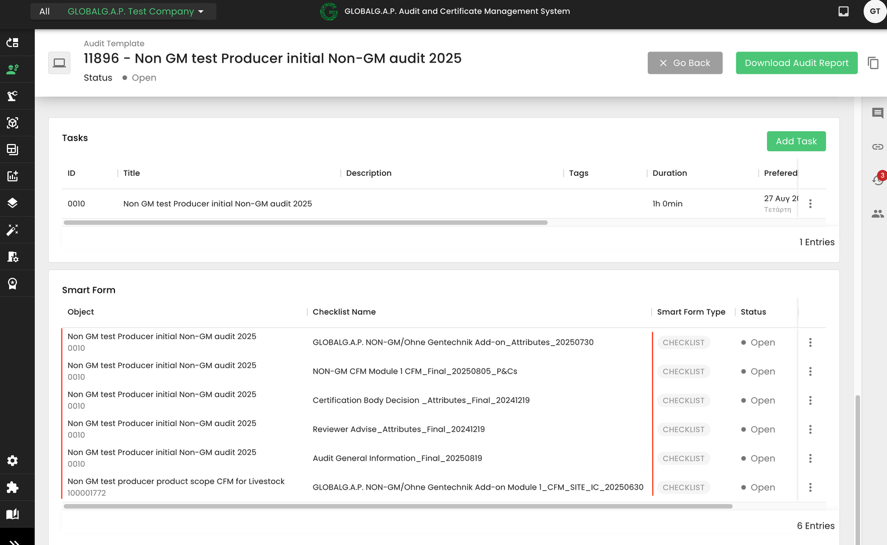Open row menu for Reviewer Advise checklist
This screenshot has width=887, height=545.
point(810,430)
